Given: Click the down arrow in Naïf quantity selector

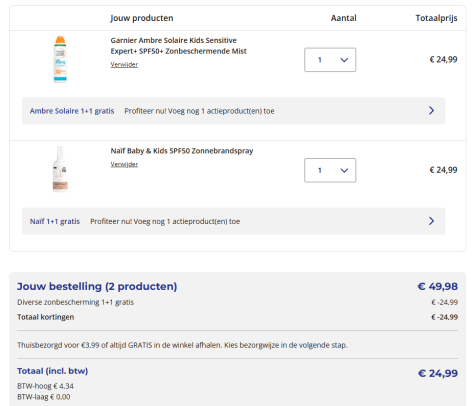Looking at the screenshot, I should pos(344,171).
